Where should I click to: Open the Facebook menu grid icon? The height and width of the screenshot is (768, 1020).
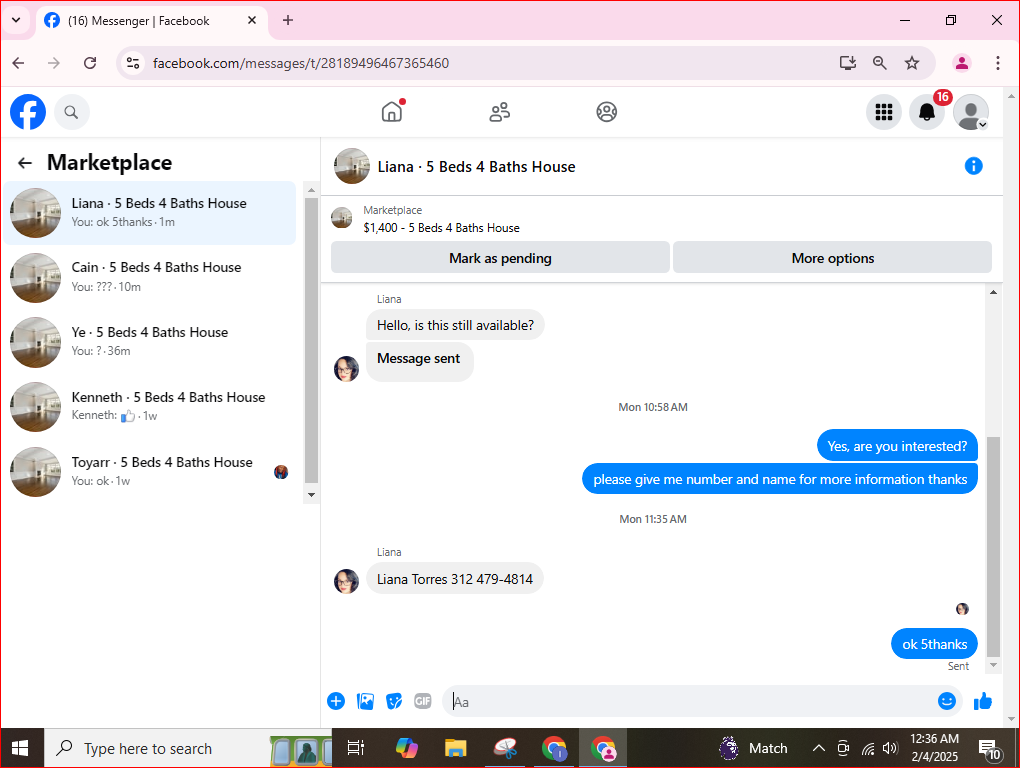pos(883,113)
